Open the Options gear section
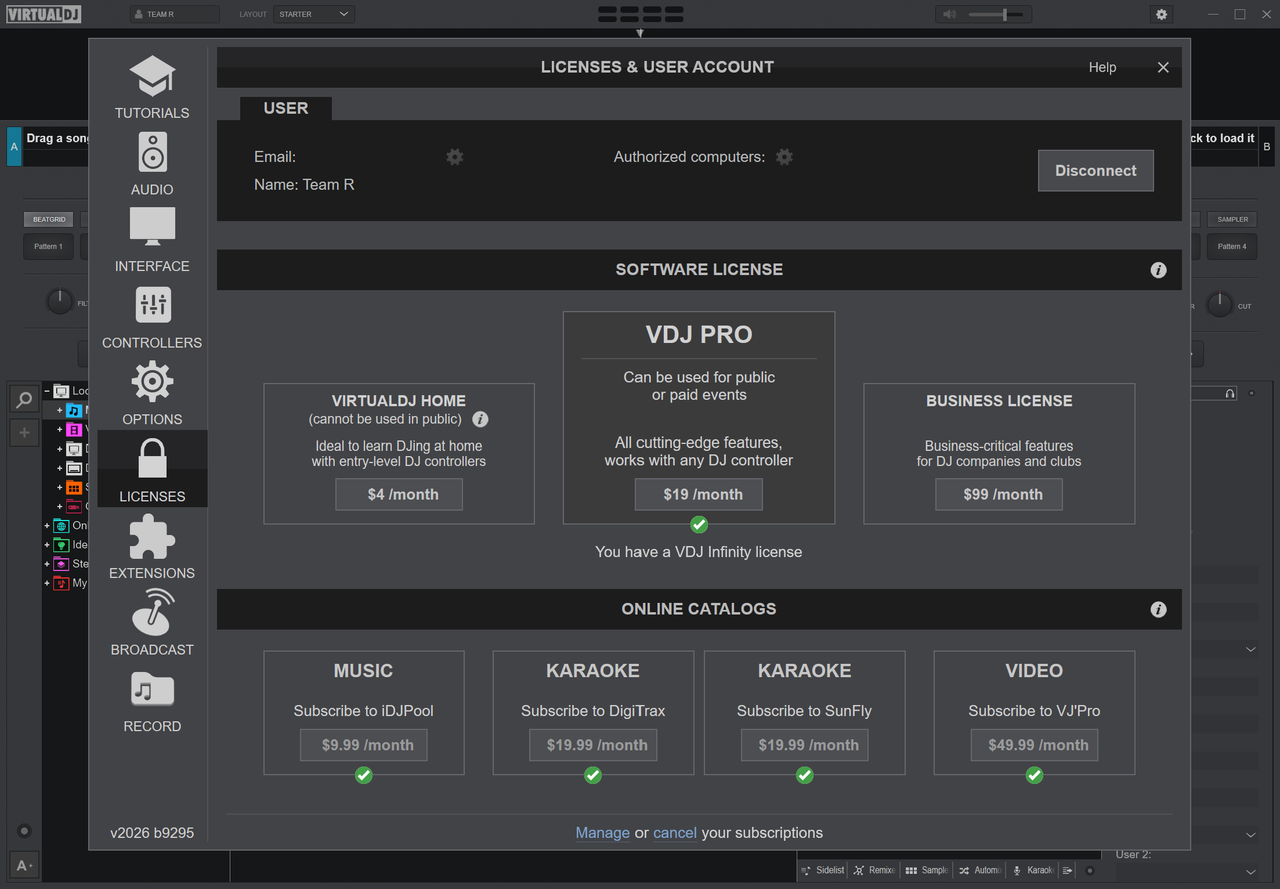Screen dimensions: 1280x889 pos(152,394)
